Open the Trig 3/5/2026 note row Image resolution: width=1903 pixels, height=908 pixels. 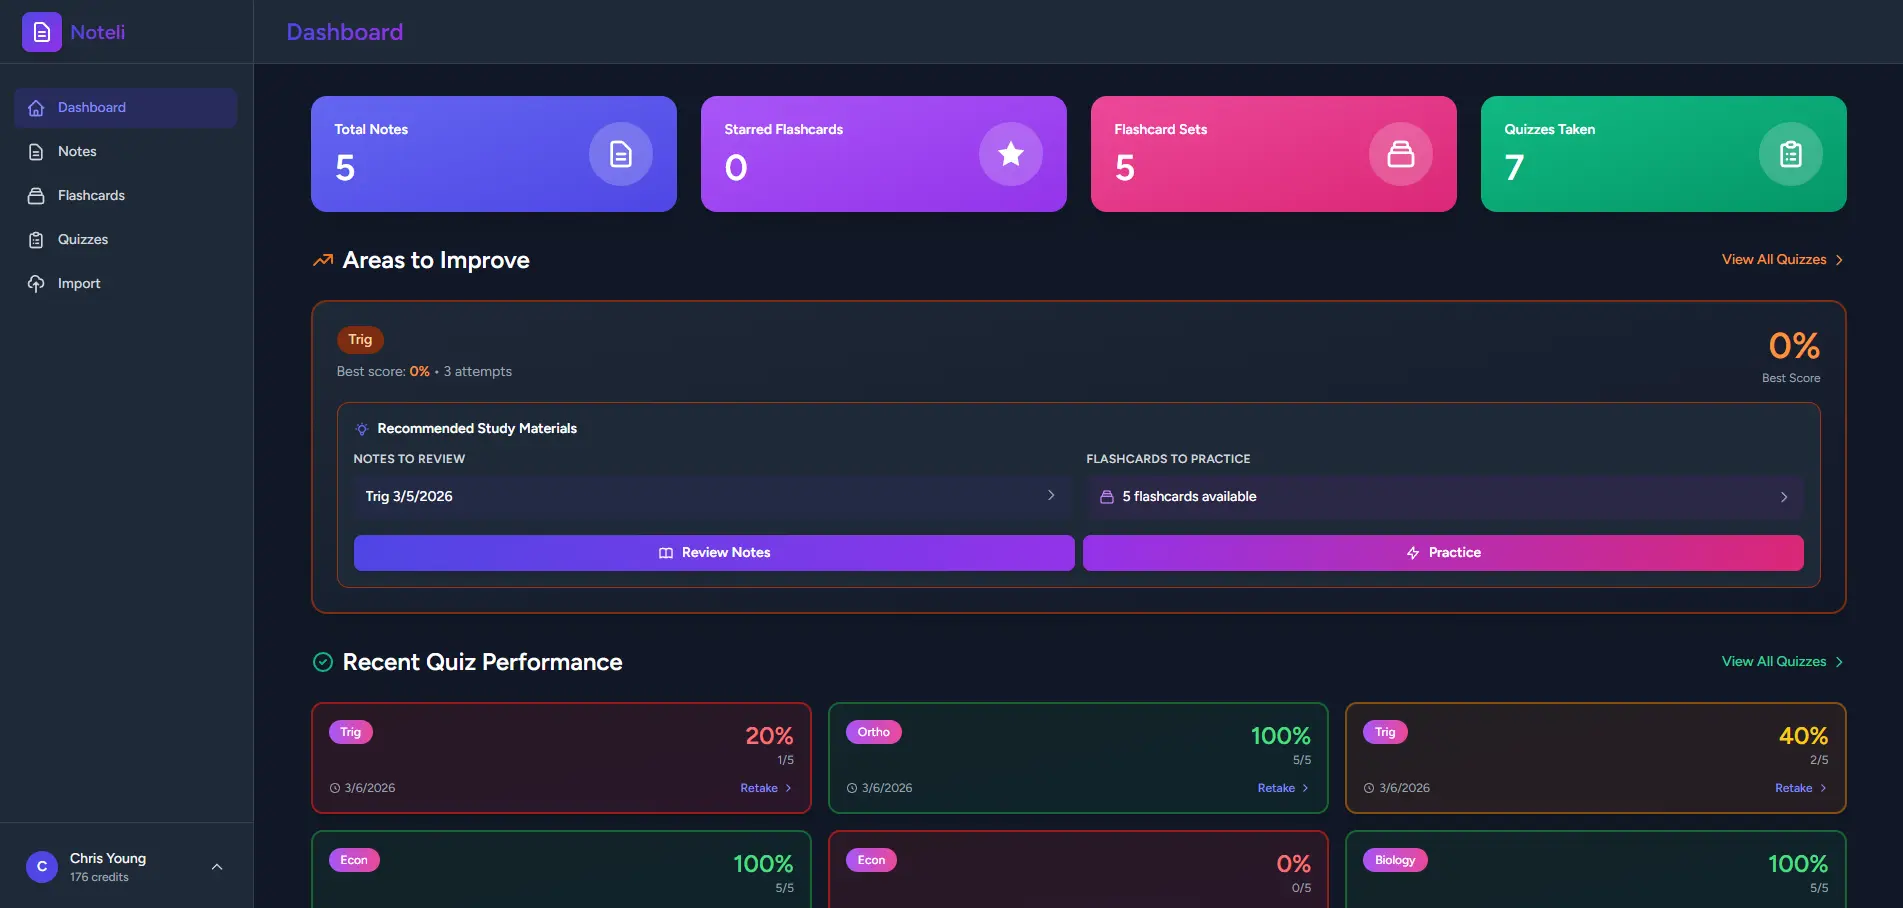(x=712, y=497)
